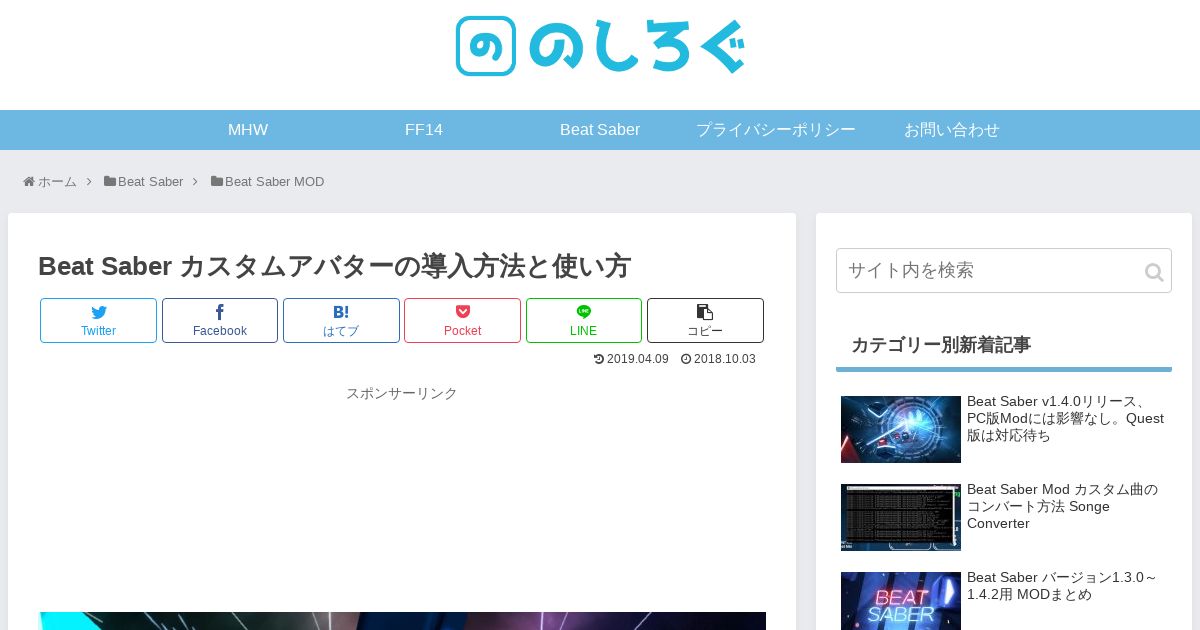Screen dimensions: 1200x630
Task: Share the article on Facebook
Action: tap(220, 320)
